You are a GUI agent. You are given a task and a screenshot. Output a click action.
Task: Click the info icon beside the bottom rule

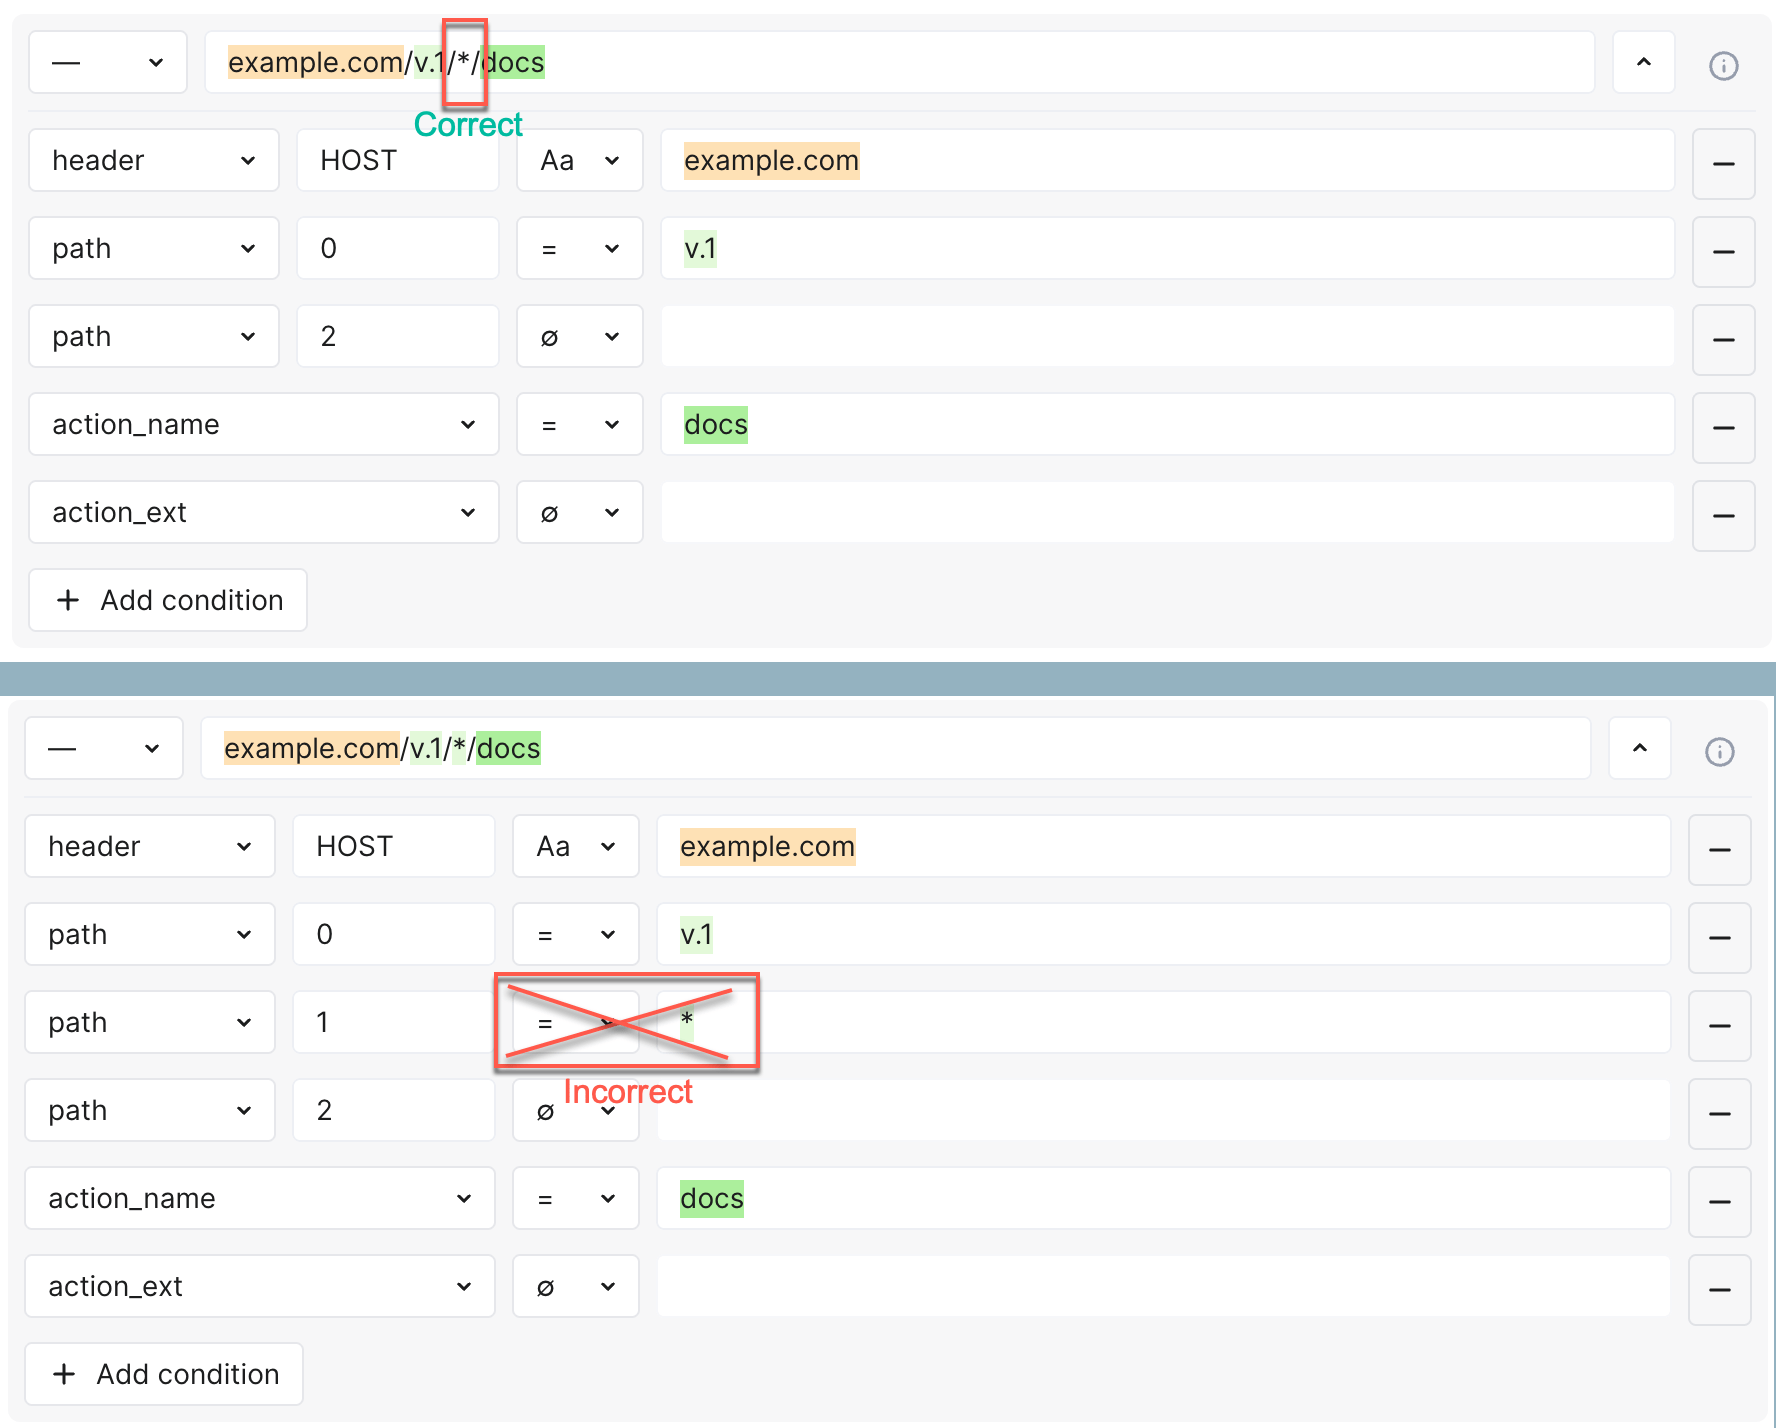click(x=1719, y=751)
